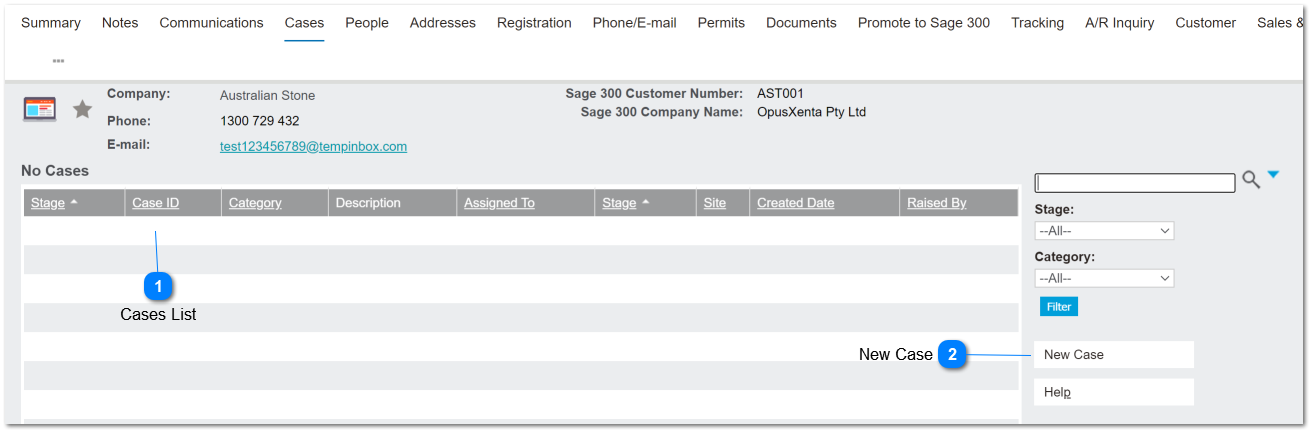Click the OpusXenta Pty Ltd company name
The height and width of the screenshot is (433, 1312).
(x=811, y=112)
